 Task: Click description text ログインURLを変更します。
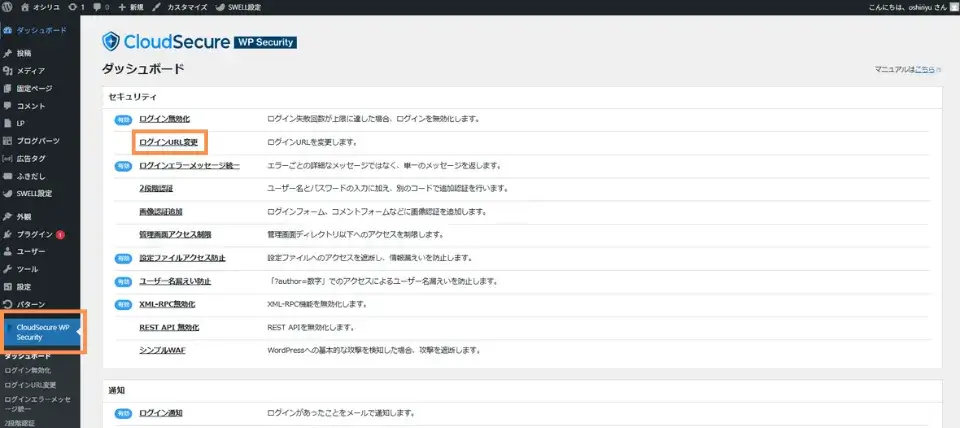(312, 143)
